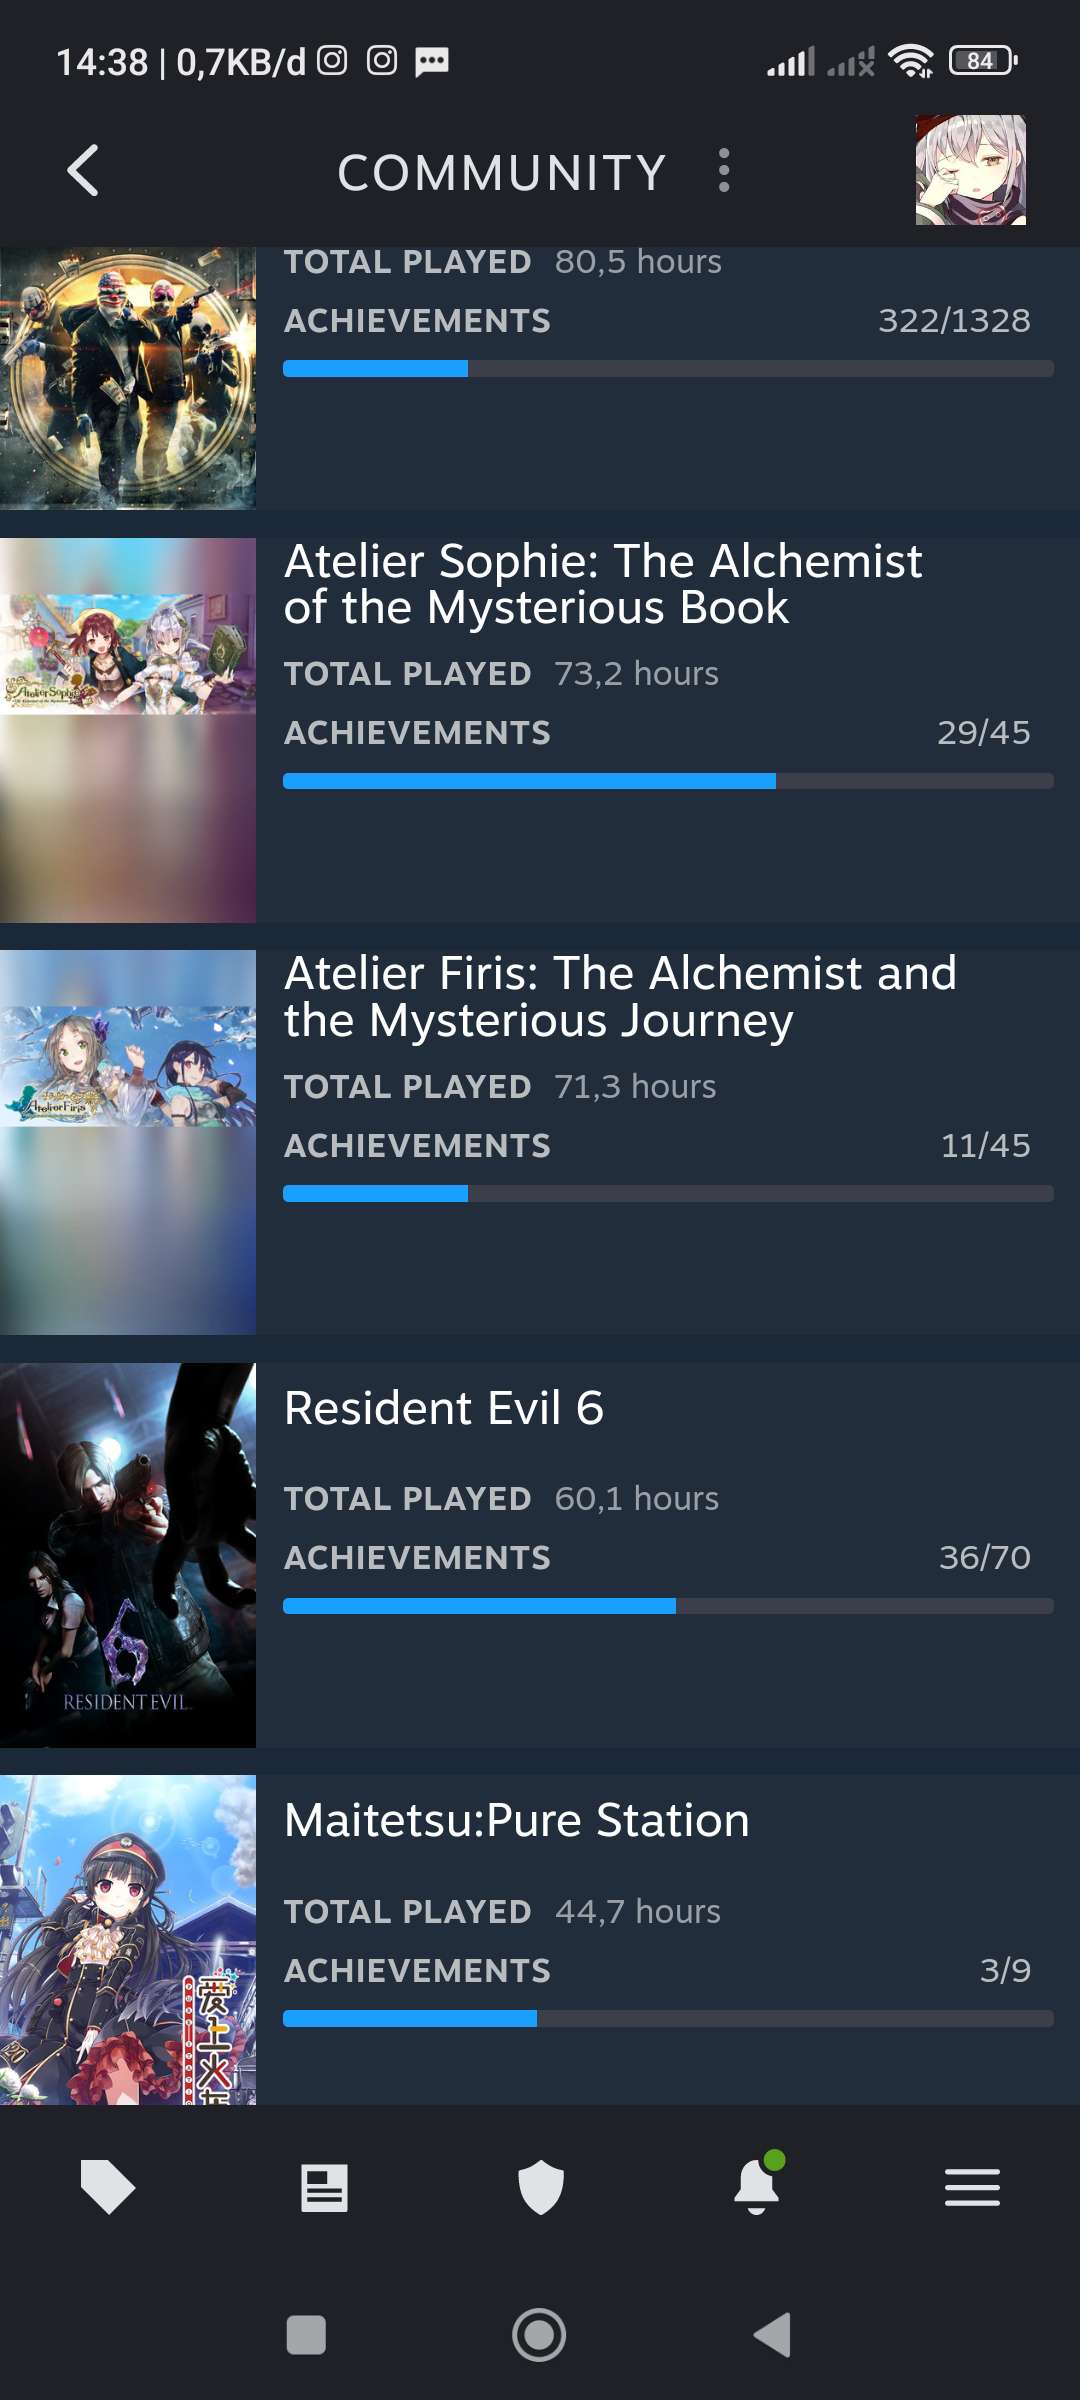Tap the back arrow in header
The width and height of the screenshot is (1080, 2400).
[x=84, y=171]
